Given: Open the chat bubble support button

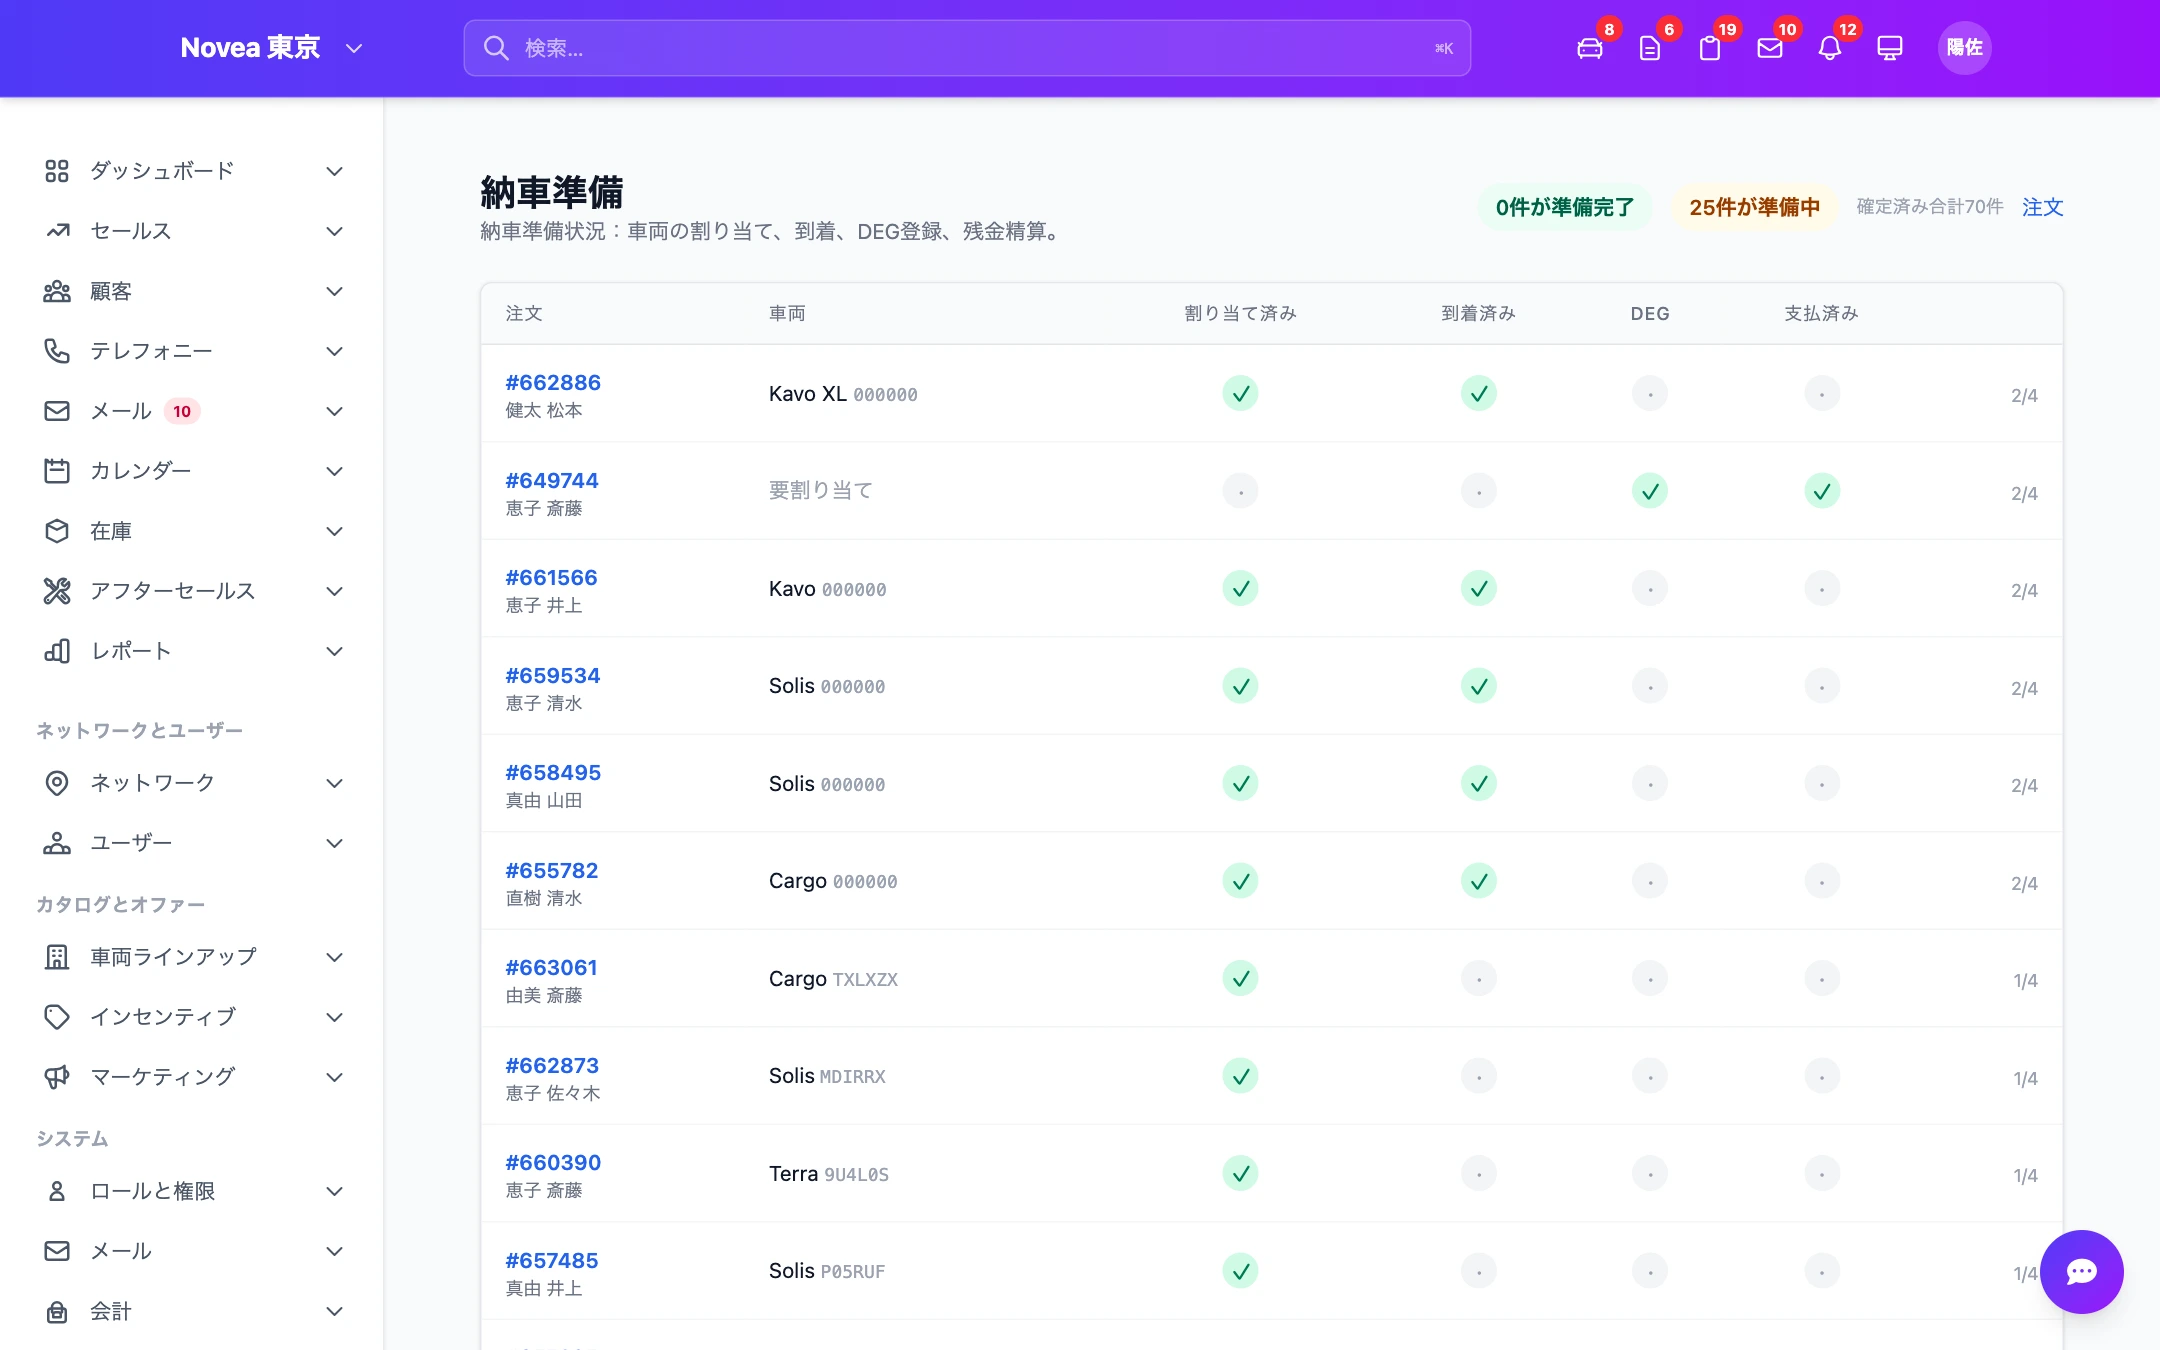Looking at the screenshot, I should tap(2082, 1271).
